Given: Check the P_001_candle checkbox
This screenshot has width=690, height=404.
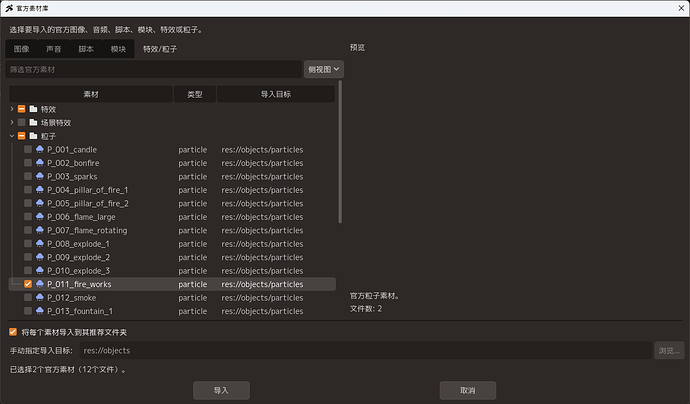Looking at the screenshot, I should 28,149.
